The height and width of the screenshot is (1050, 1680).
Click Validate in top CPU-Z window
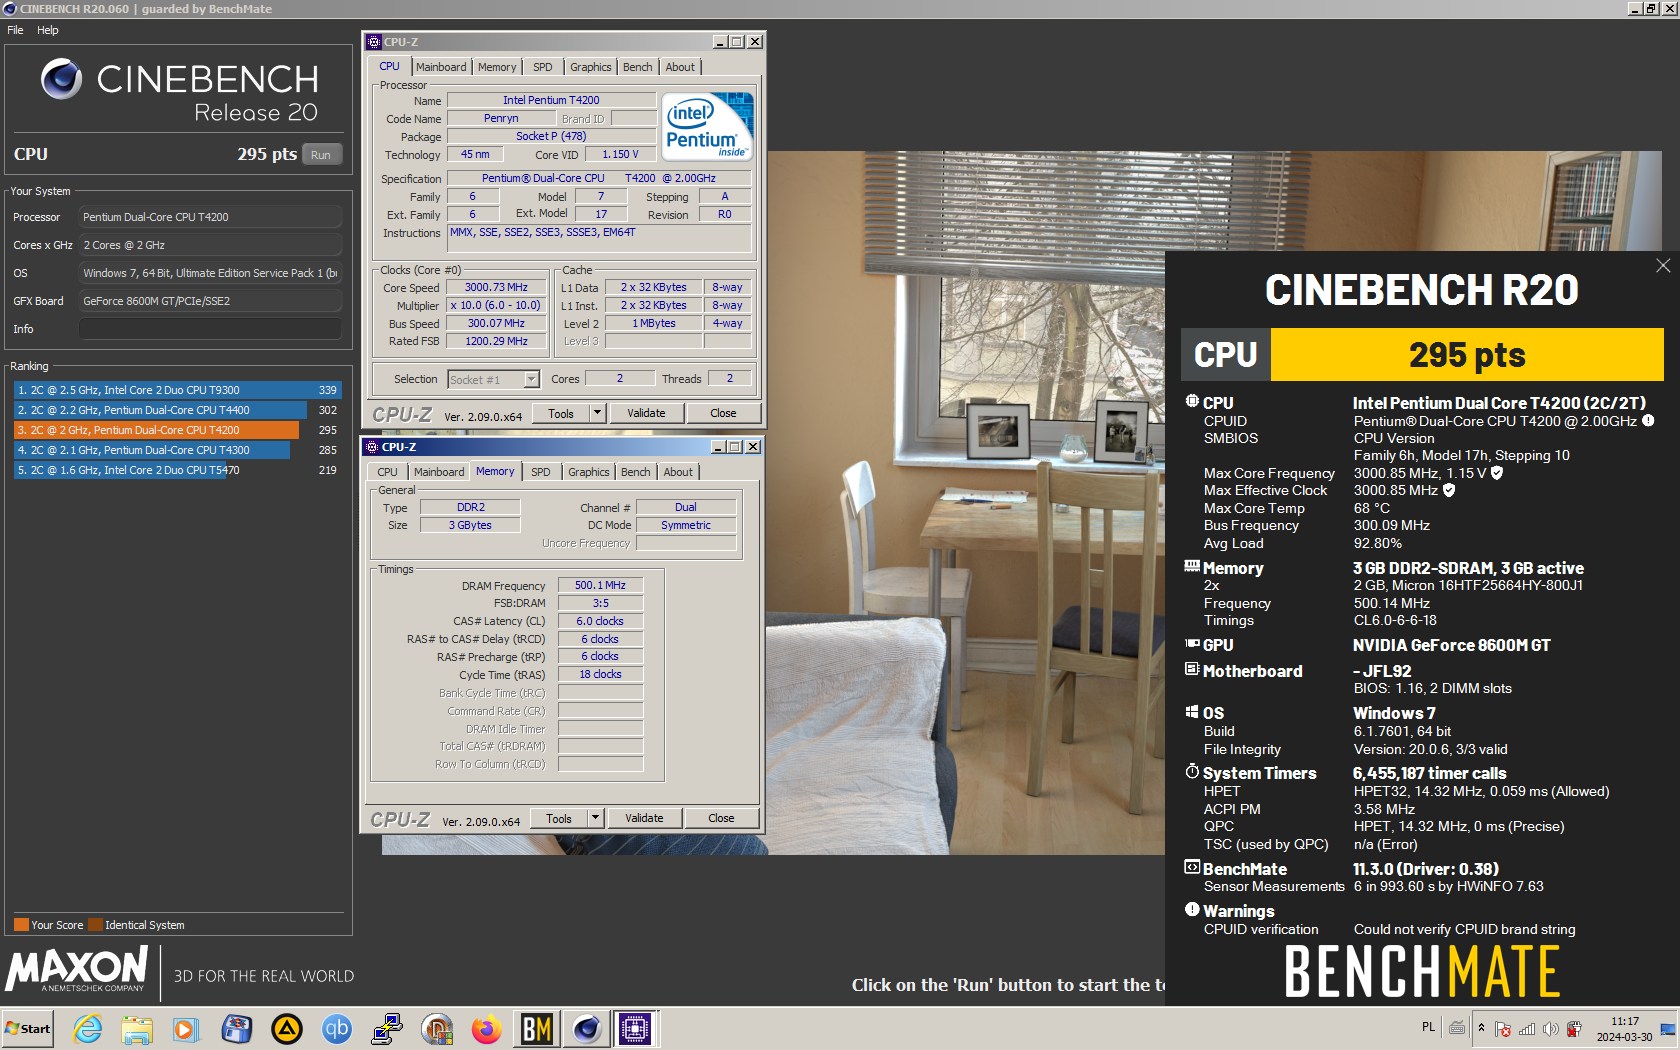pos(646,413)
